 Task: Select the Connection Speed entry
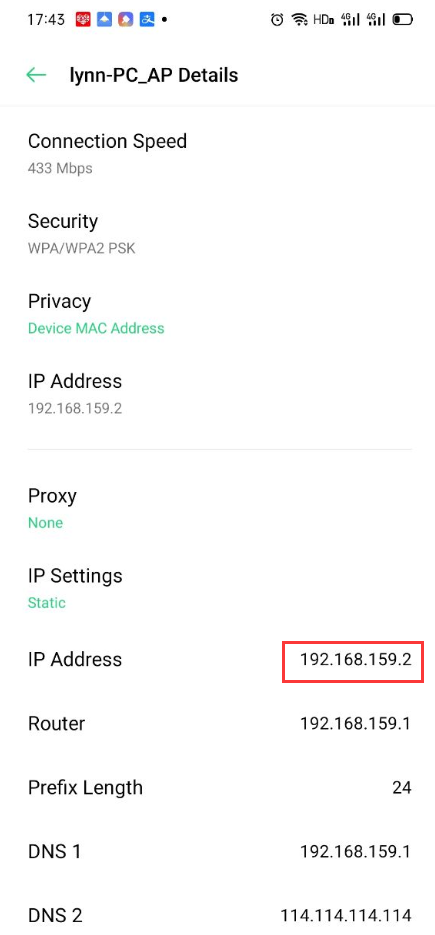tap(217, 154)
